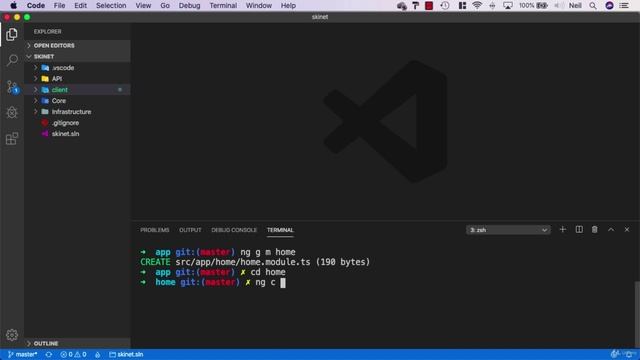Expand the API folder

(x=78, y=78)
